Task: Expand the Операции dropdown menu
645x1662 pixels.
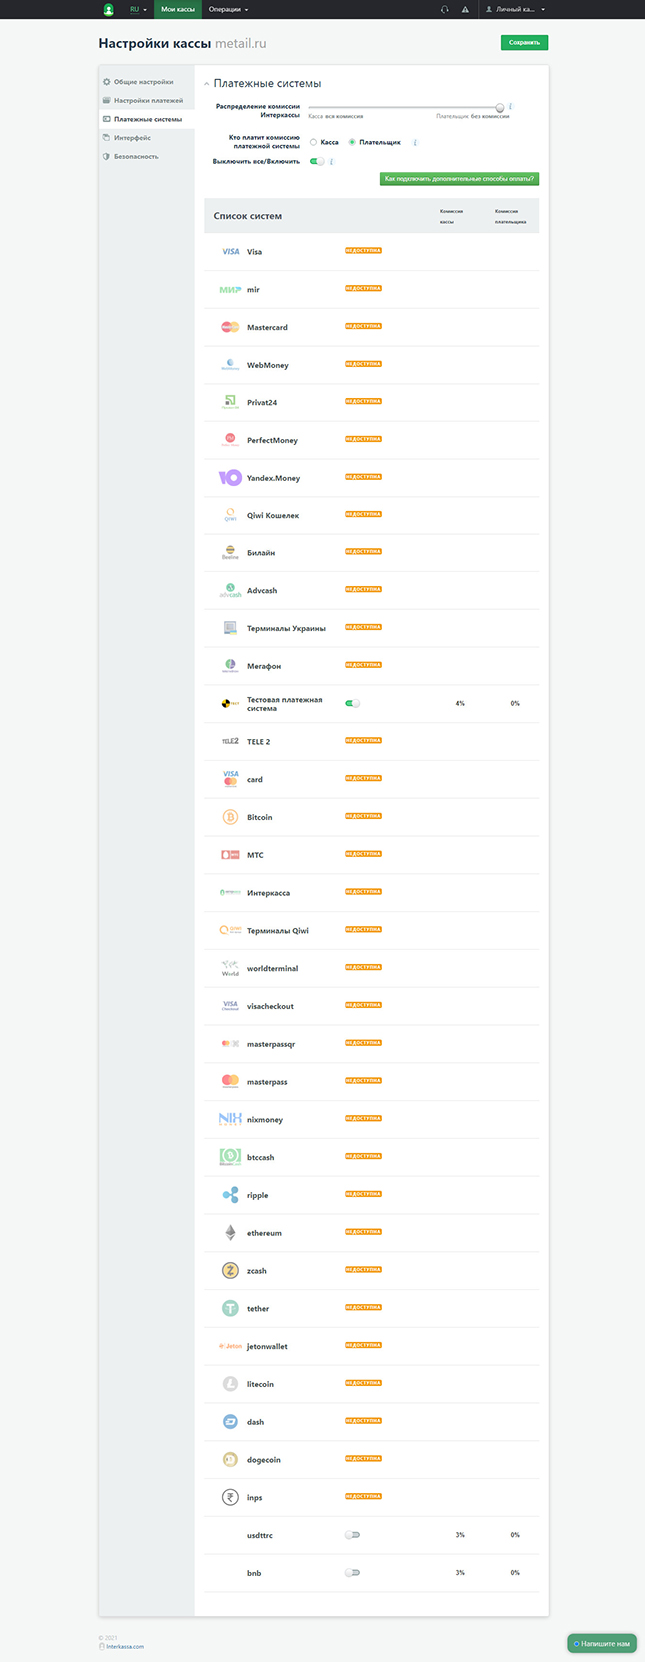Action: 228,9
